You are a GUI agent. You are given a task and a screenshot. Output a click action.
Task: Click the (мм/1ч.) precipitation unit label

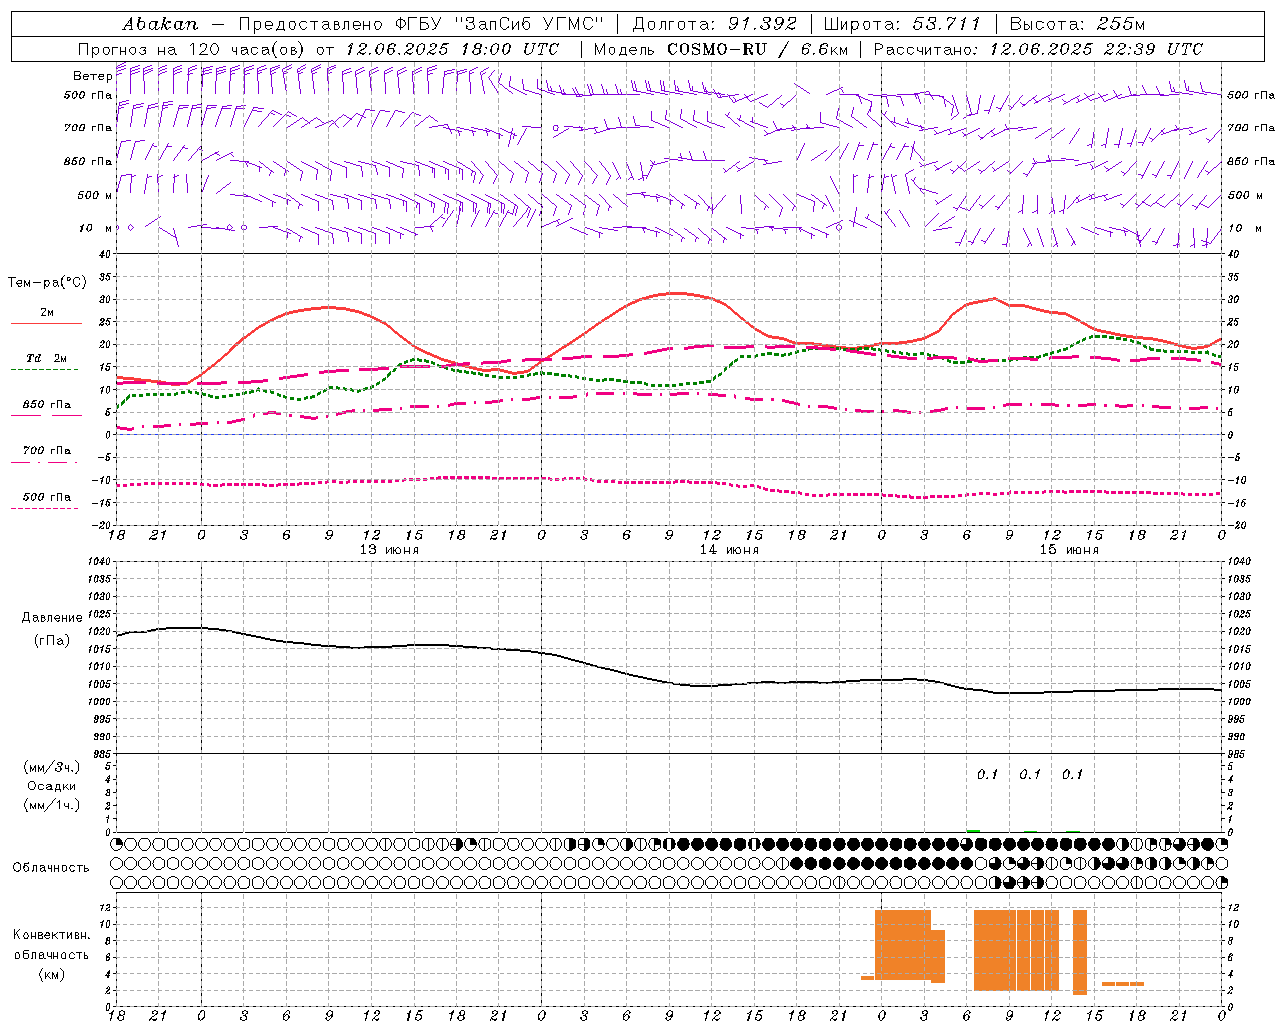[52, 805]
